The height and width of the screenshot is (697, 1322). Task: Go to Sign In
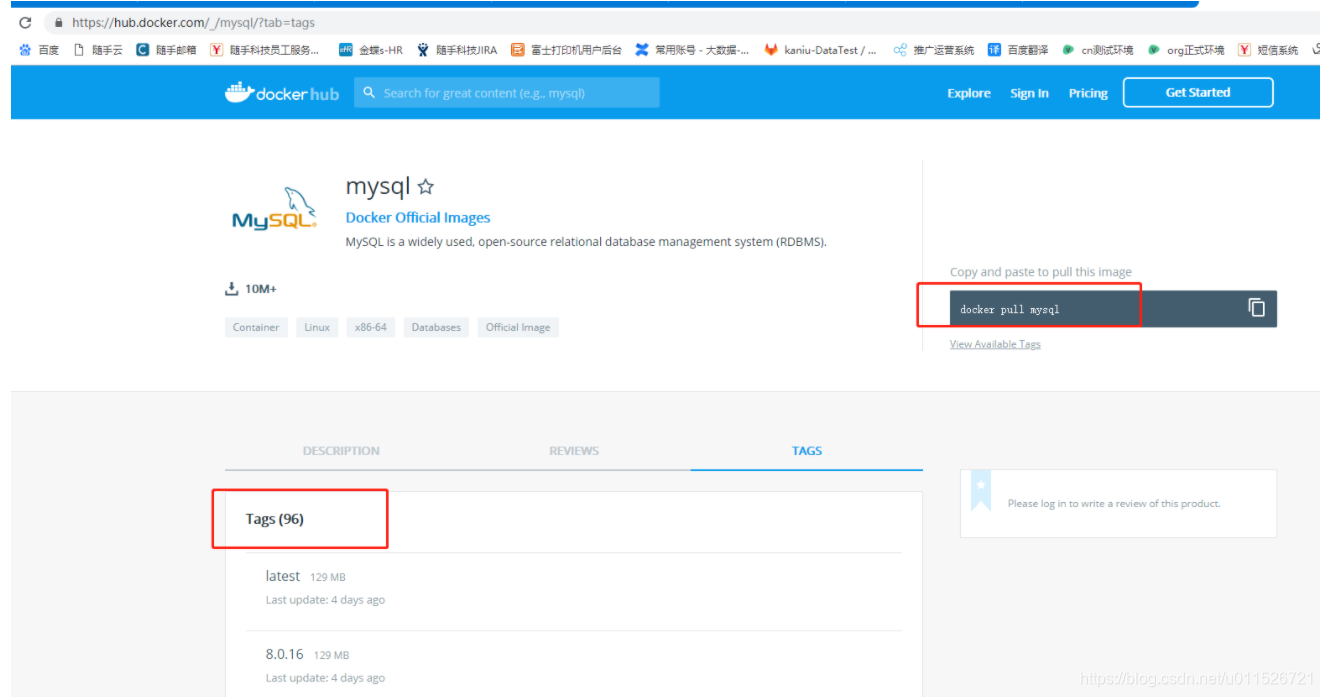(1029, 93)
